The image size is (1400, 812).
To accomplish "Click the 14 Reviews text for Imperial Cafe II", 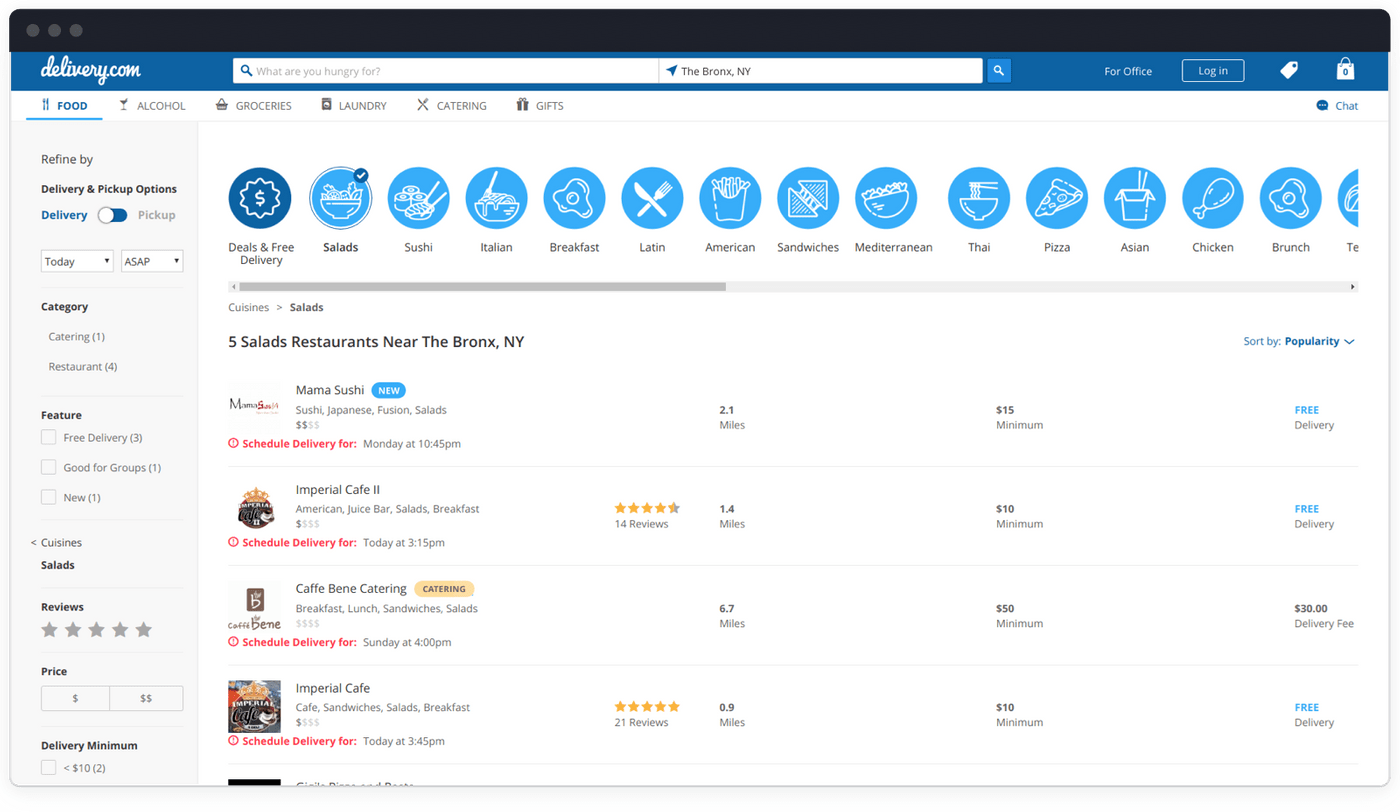I will tap(641, 524).
